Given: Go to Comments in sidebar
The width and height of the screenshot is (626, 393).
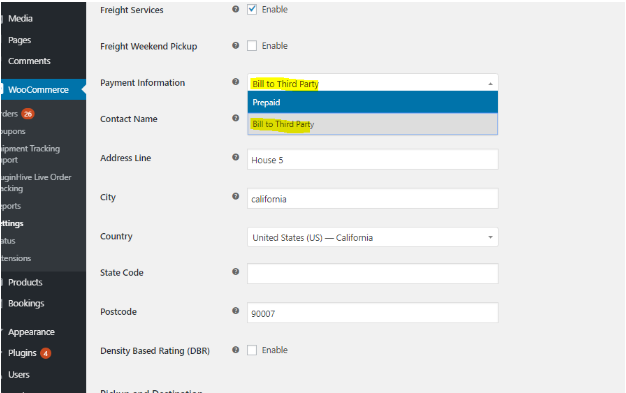Looking at the screenshot, I should [x=29, y=61].
